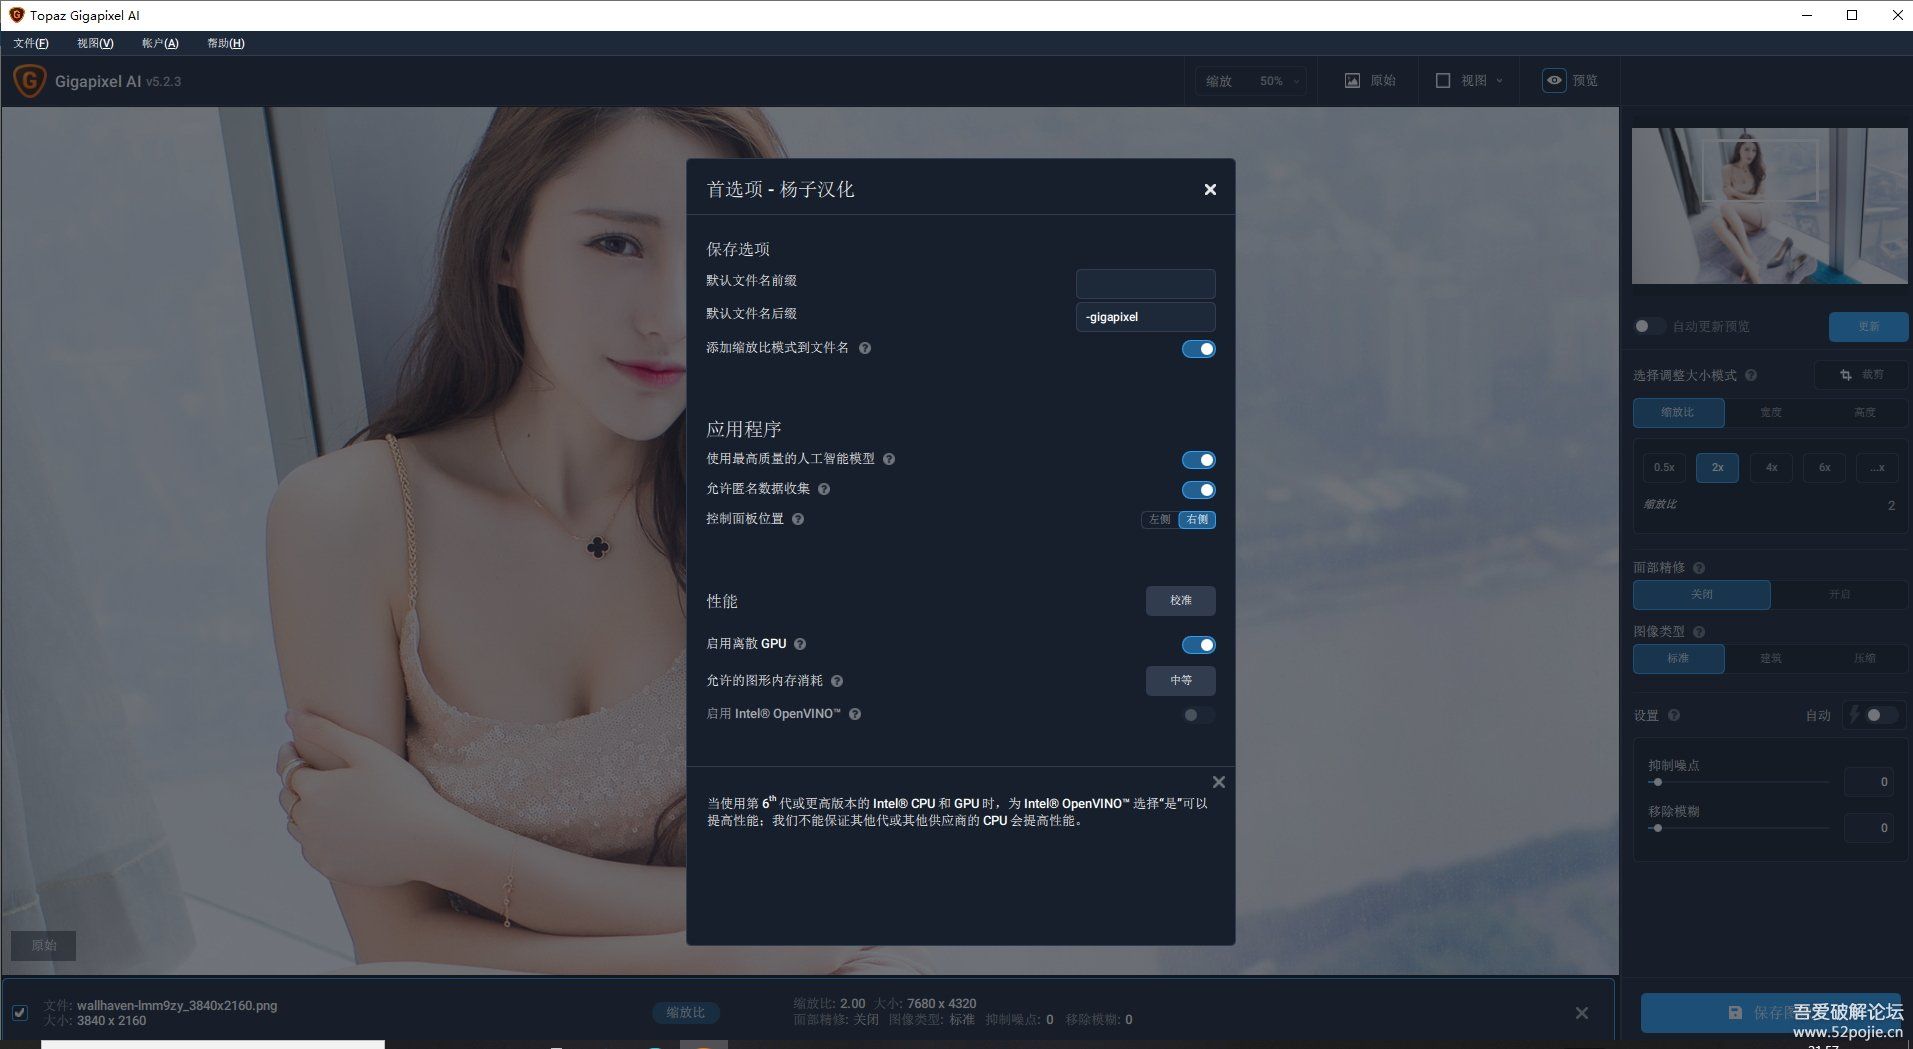1913x1049 pixels.
Task: Open the ...x custom scale option
Action: (x=1877, y=467)
